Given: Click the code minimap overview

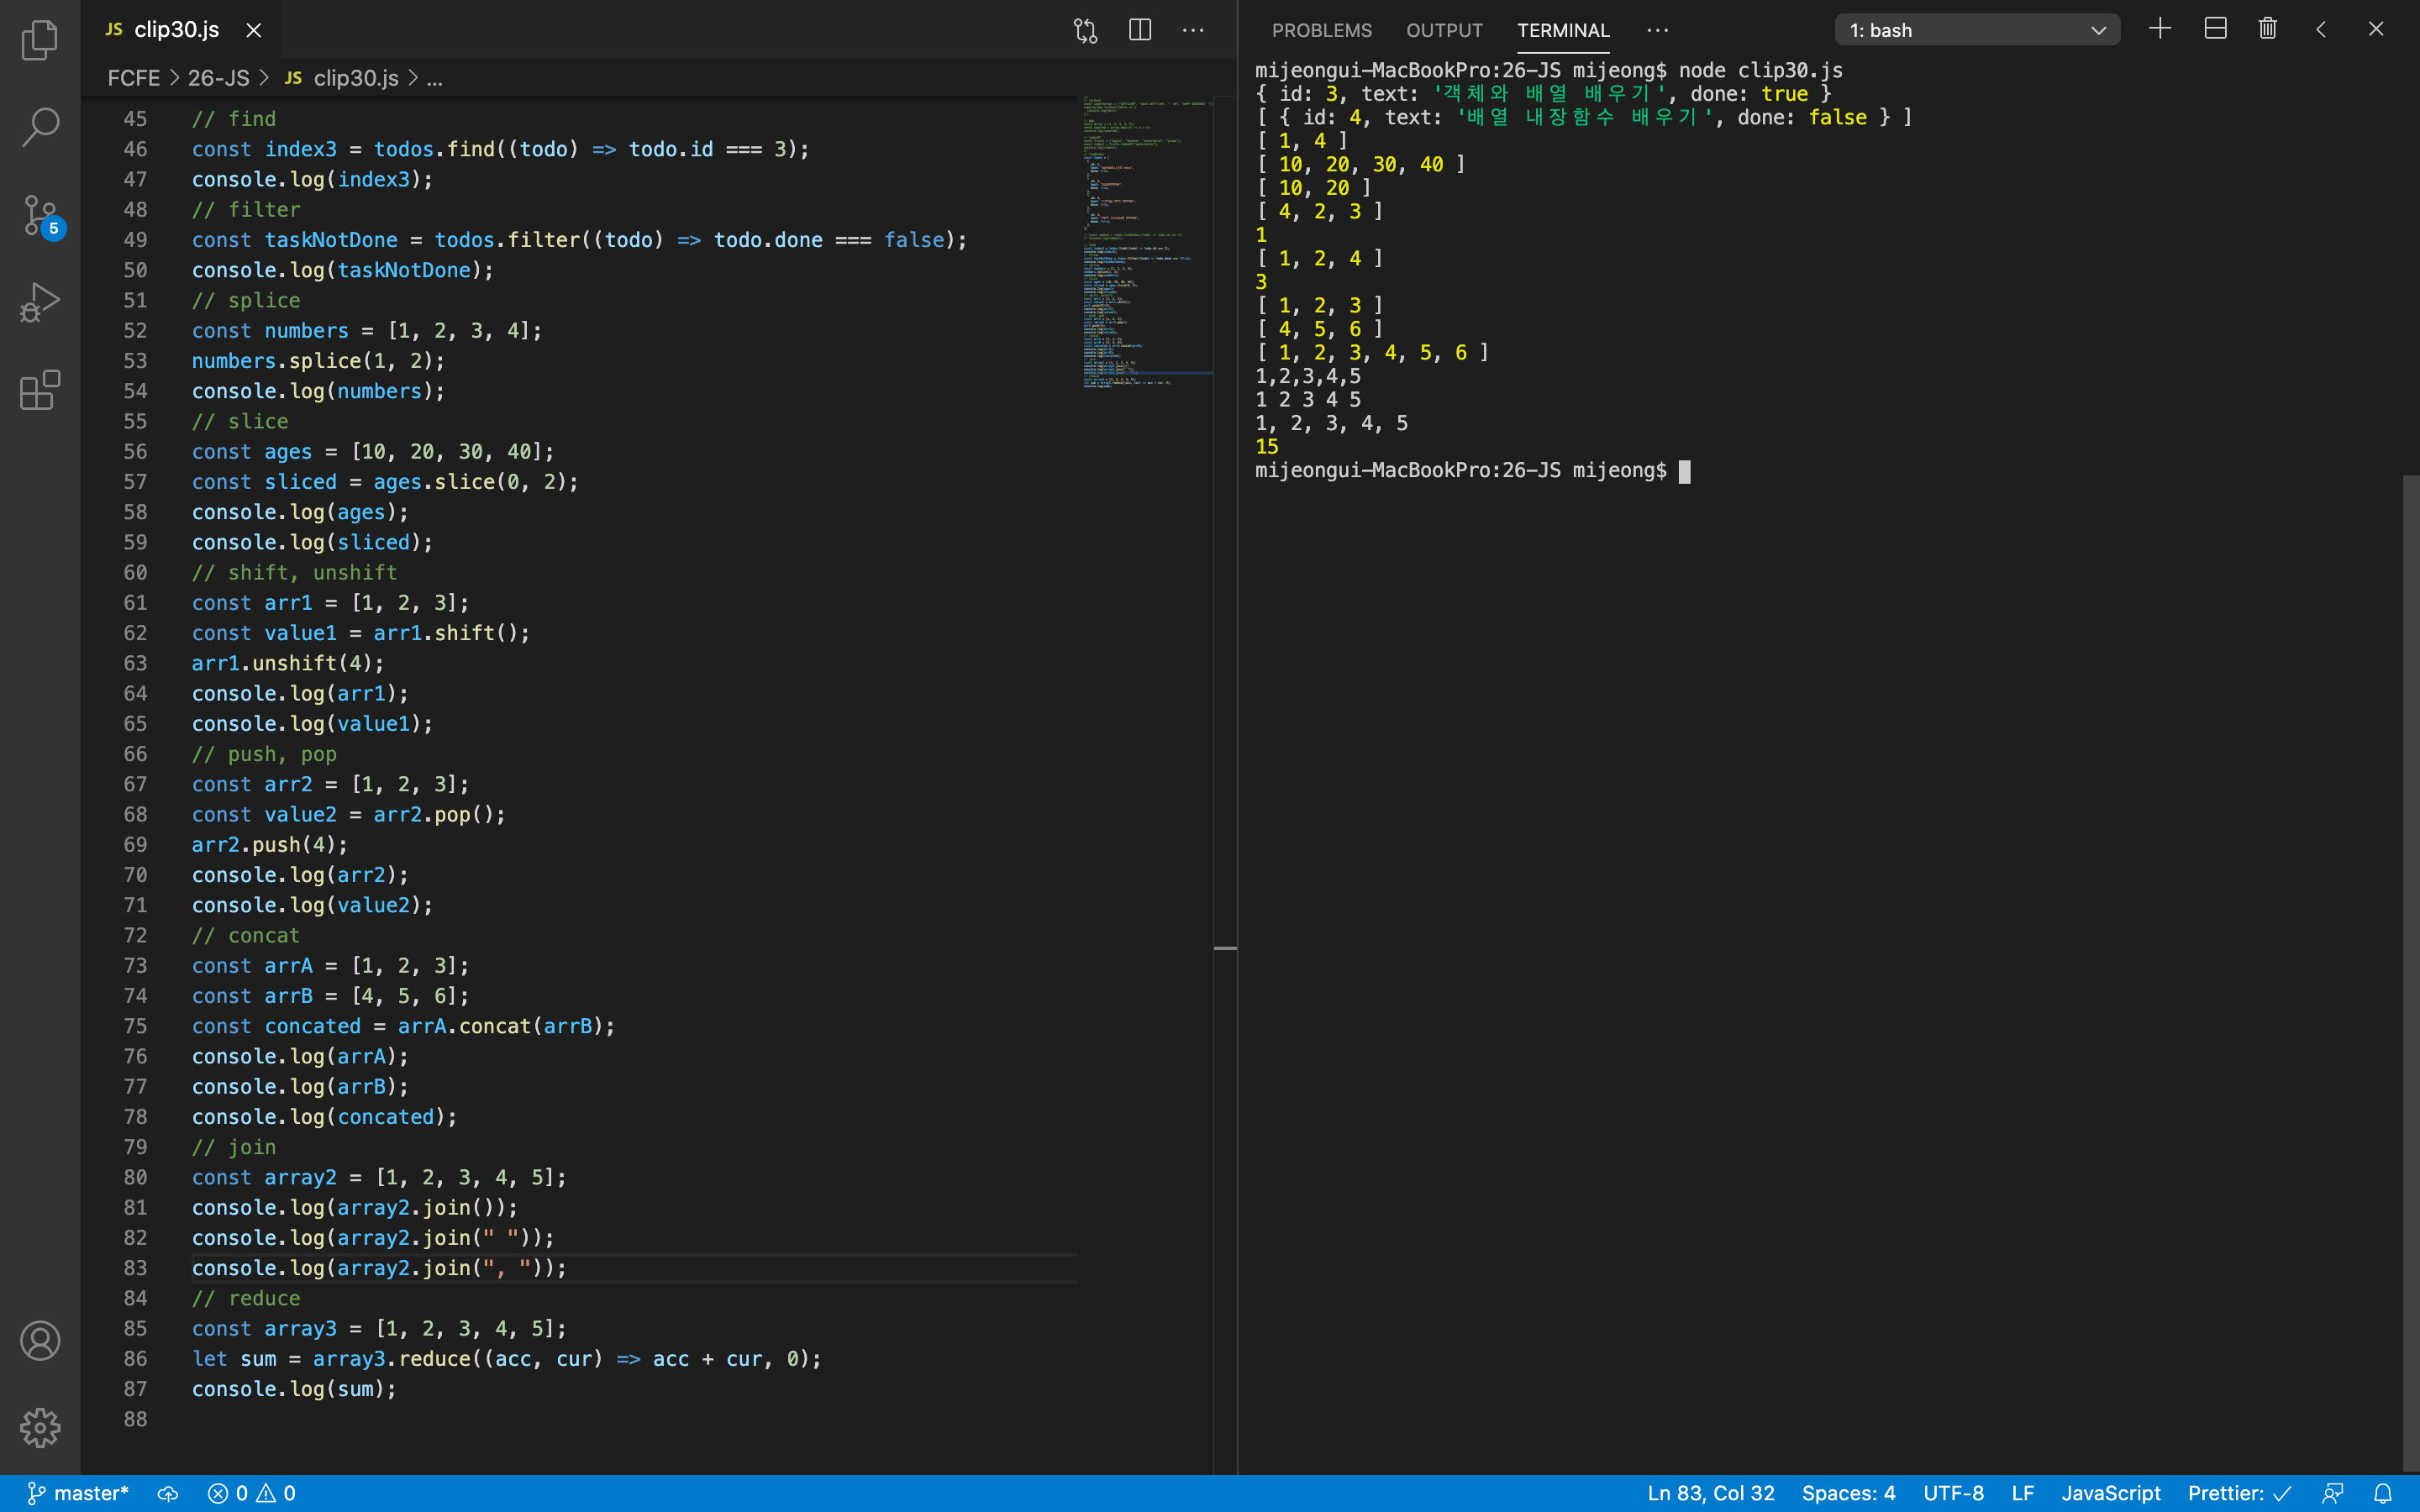Looking at the screenshot, I should [x=1146, y=240].
